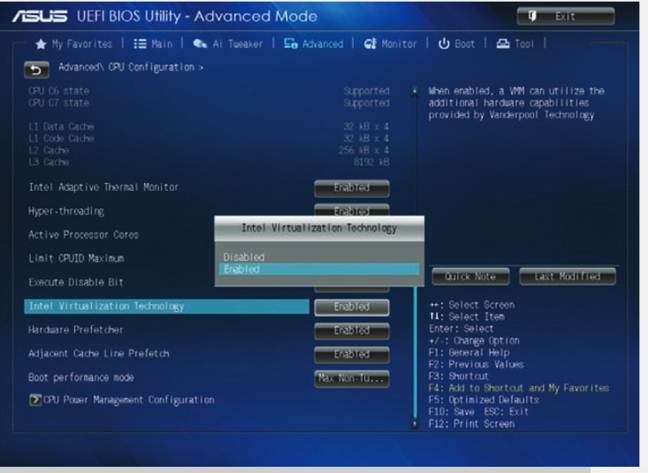Click the Advanced tab icon
The height and width of the screenshot is (473, 648).
291,44
